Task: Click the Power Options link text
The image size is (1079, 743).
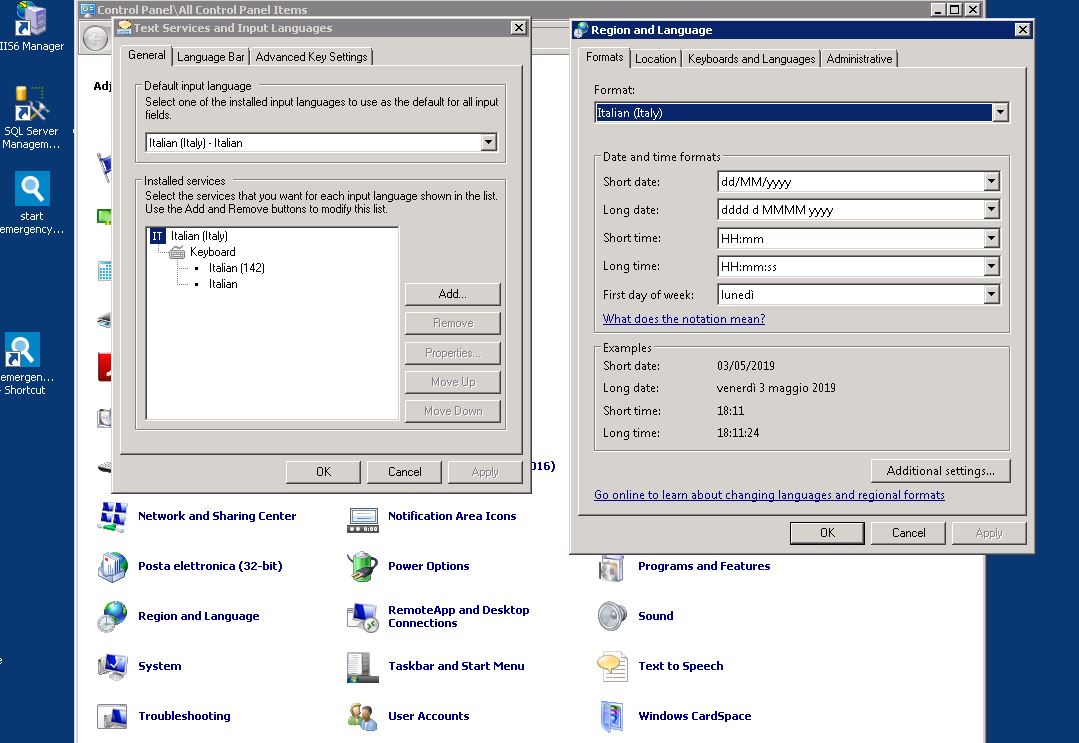Action: (429, 566)
